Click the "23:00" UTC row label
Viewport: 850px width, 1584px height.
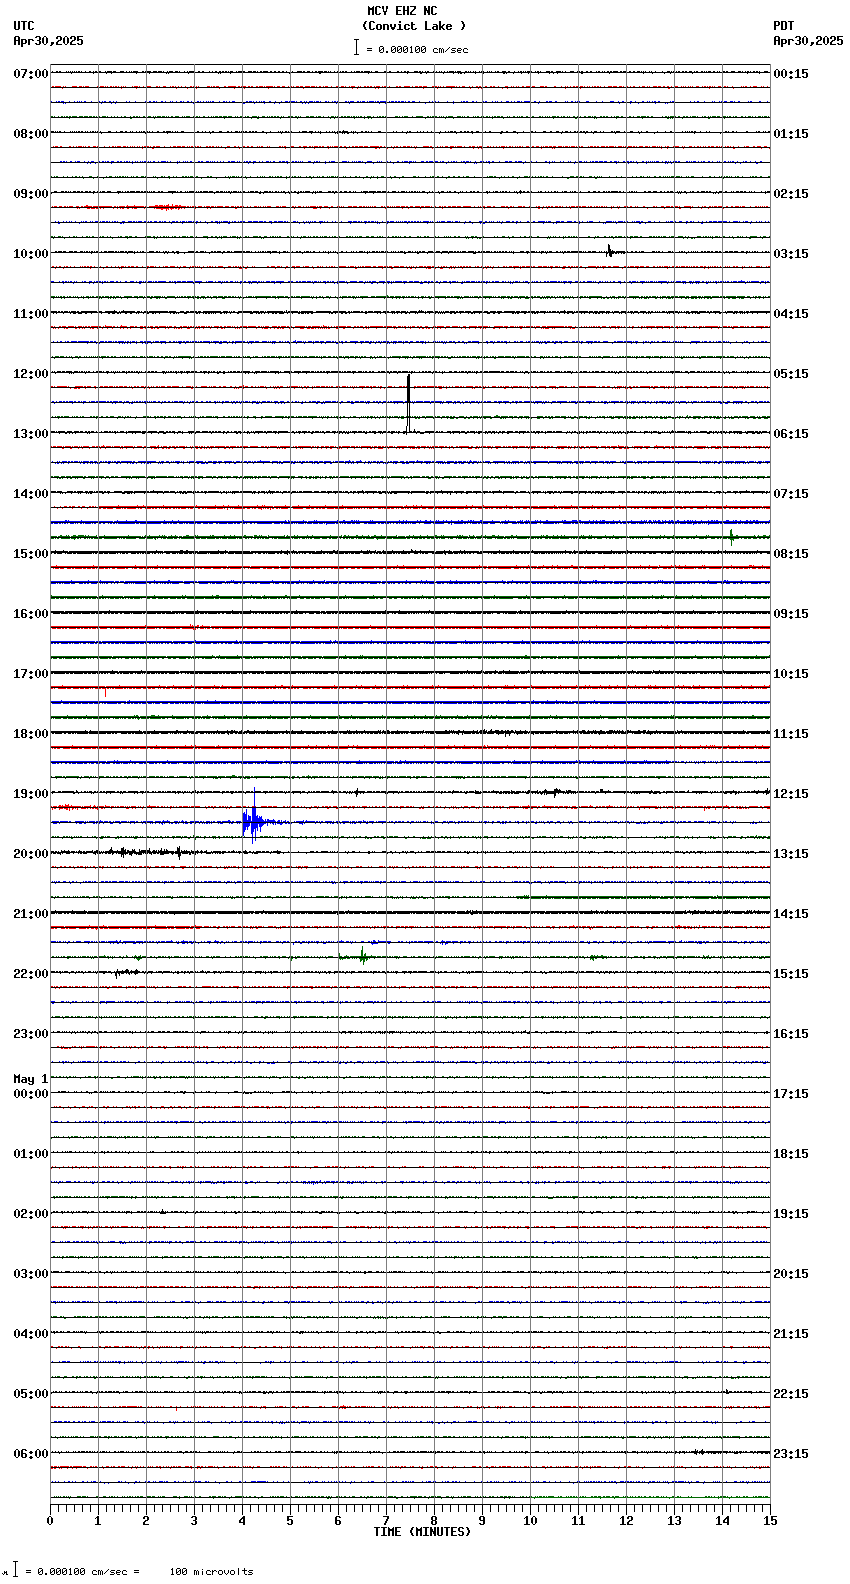tap(31, 1034)
